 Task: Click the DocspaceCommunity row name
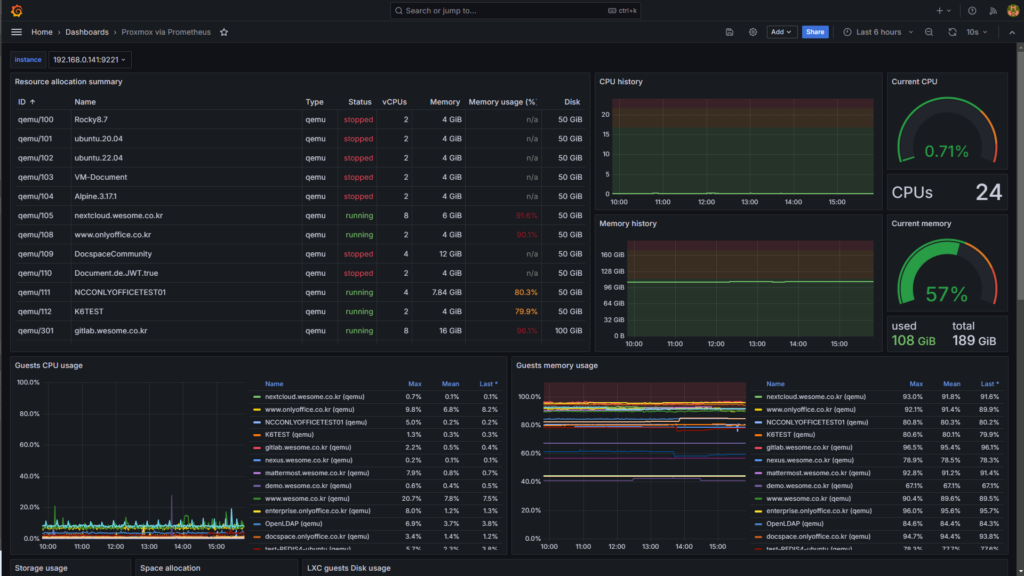pyautogui.click(x=113, y=254)
